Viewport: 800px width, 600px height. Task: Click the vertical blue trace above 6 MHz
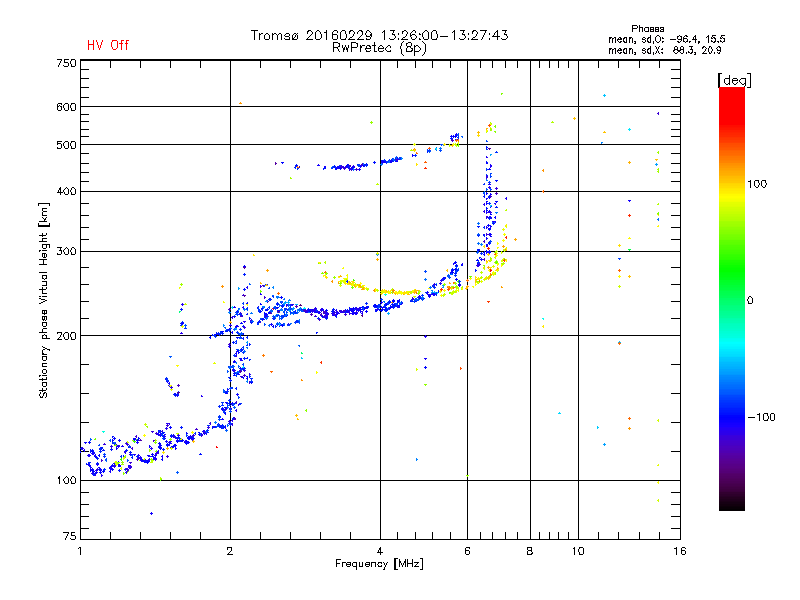coord(489,204)
